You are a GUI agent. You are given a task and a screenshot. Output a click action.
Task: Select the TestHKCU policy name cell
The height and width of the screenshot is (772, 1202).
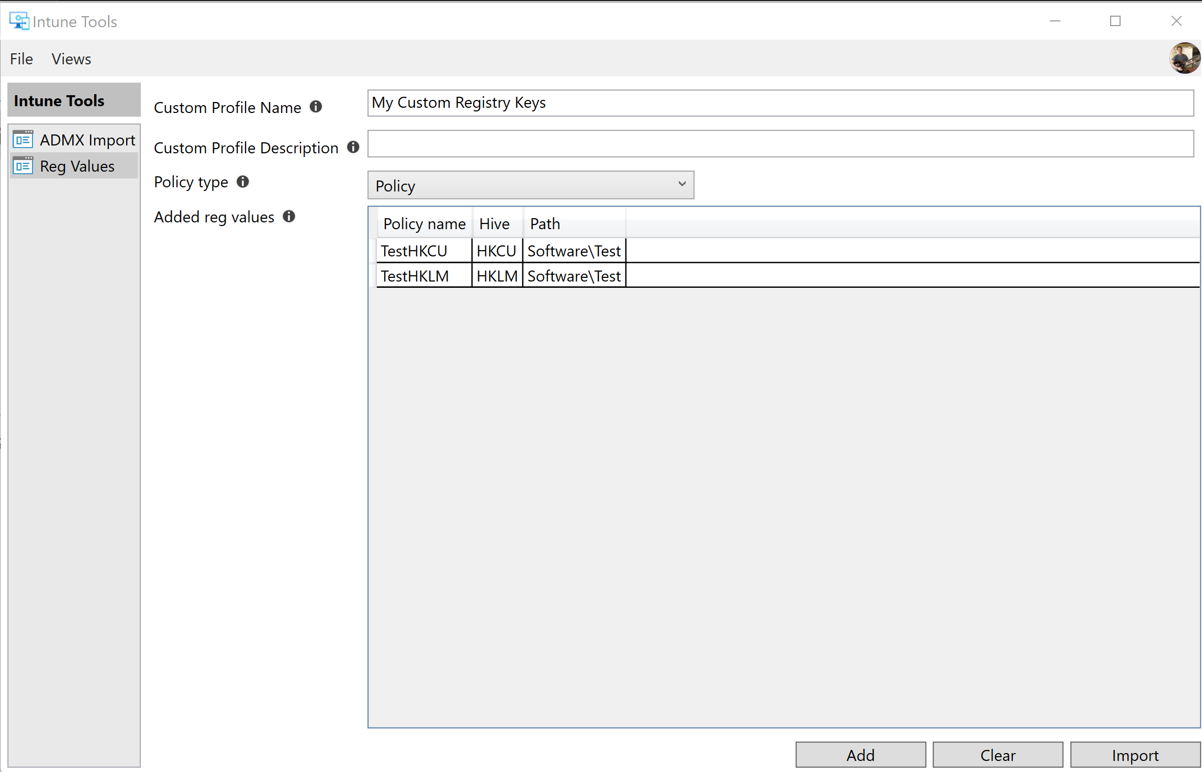[x=424, y=250]
